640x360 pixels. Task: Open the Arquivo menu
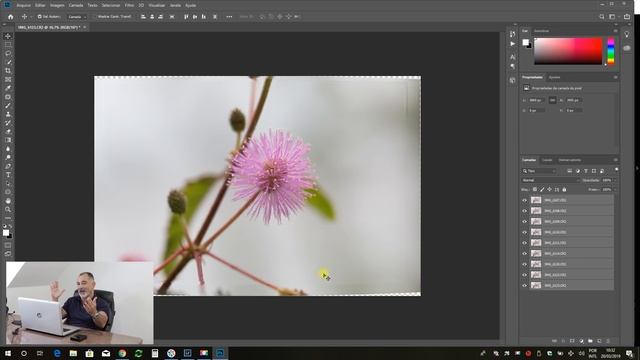pos(23,5)
